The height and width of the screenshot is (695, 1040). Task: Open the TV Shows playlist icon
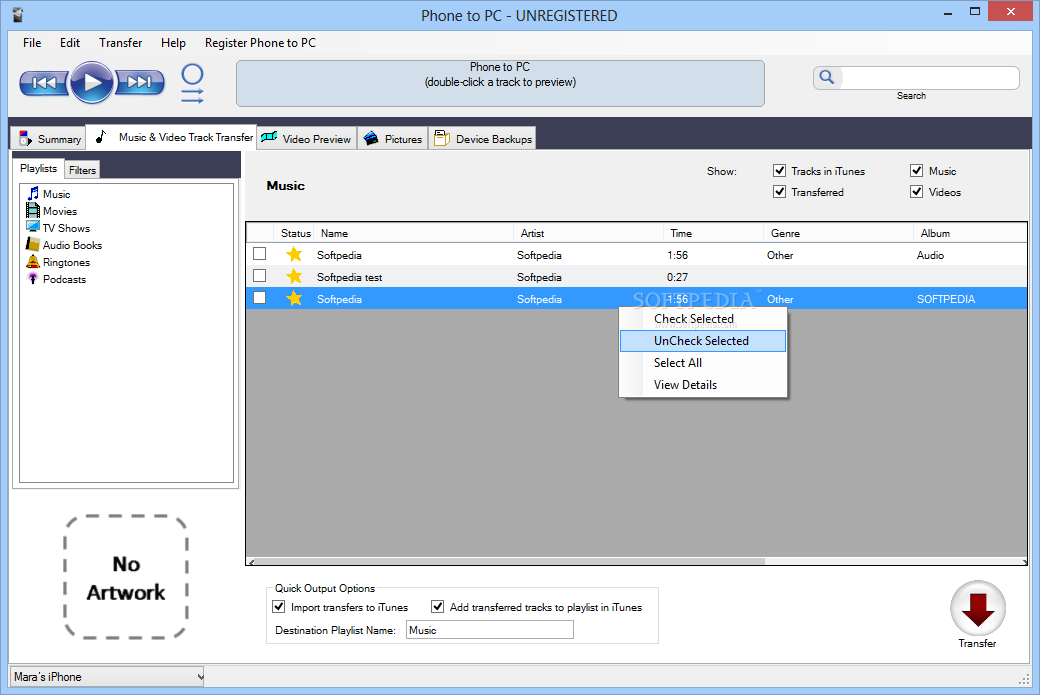(x=32, y=227)
